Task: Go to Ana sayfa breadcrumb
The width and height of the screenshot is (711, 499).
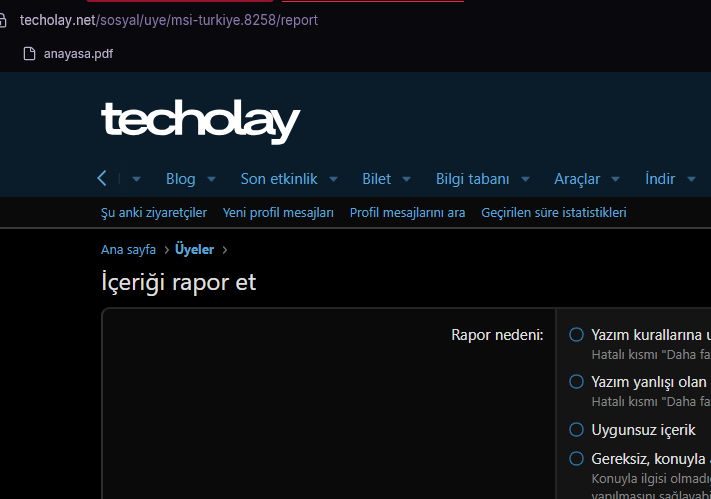Action: [x=128, y=250]
